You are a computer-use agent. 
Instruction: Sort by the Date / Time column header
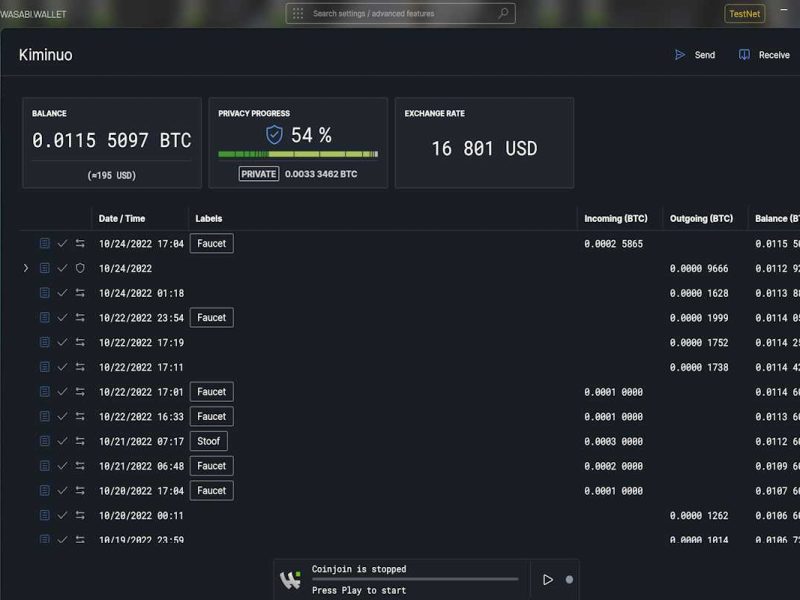point(122,218)
